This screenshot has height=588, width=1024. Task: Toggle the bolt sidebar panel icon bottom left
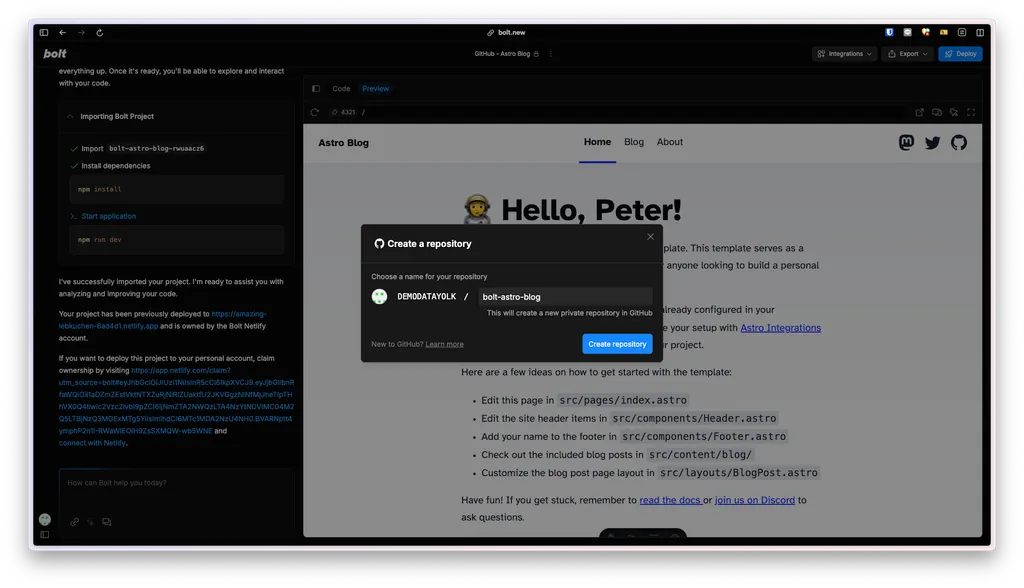[x=44, y=534]
